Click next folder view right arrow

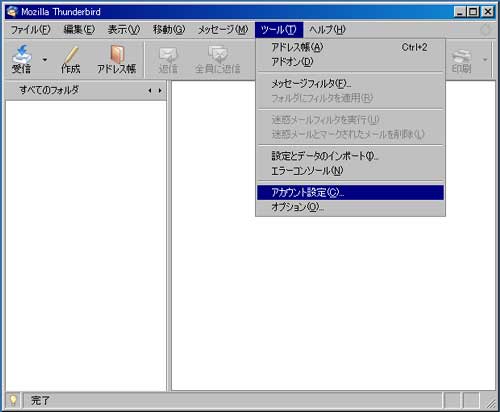point(160,90)
